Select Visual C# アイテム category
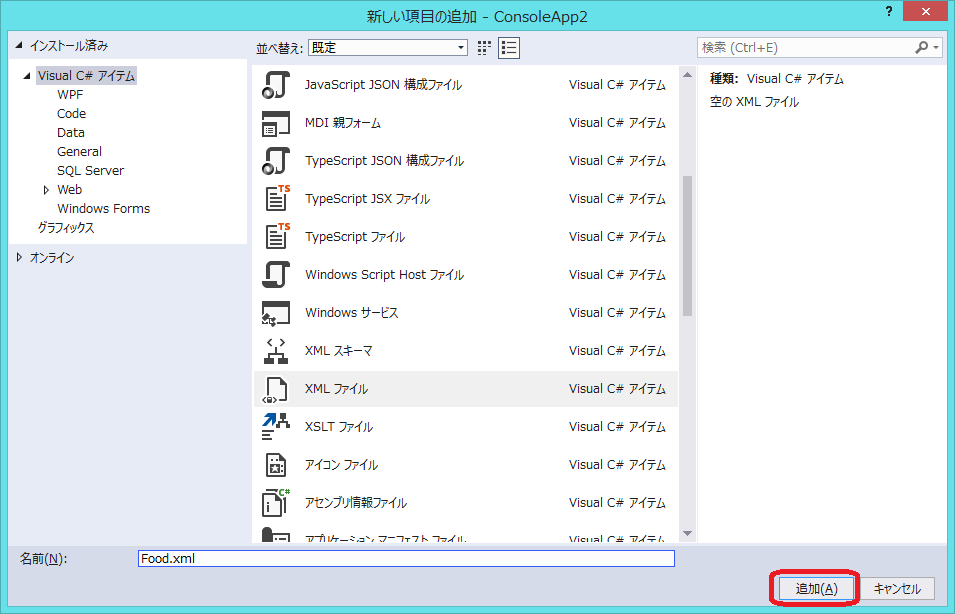Viewport: 955px width, 614px height. (x=86, y=76)
